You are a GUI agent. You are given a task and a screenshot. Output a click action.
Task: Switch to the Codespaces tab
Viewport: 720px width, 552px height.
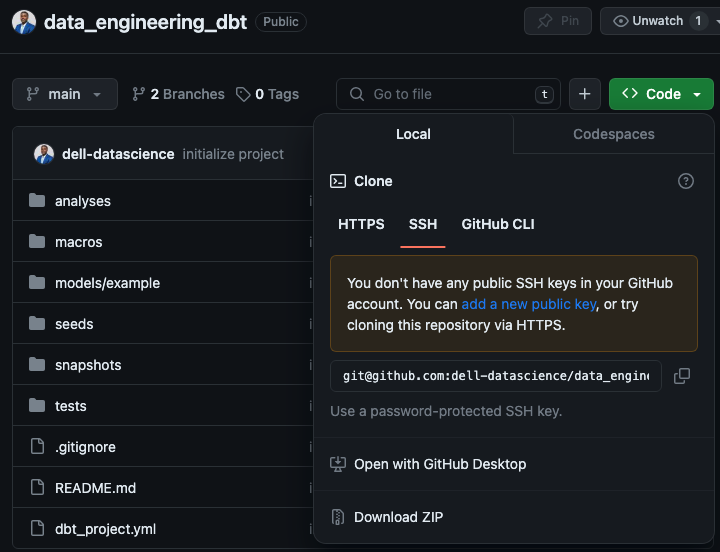[613, 134]
